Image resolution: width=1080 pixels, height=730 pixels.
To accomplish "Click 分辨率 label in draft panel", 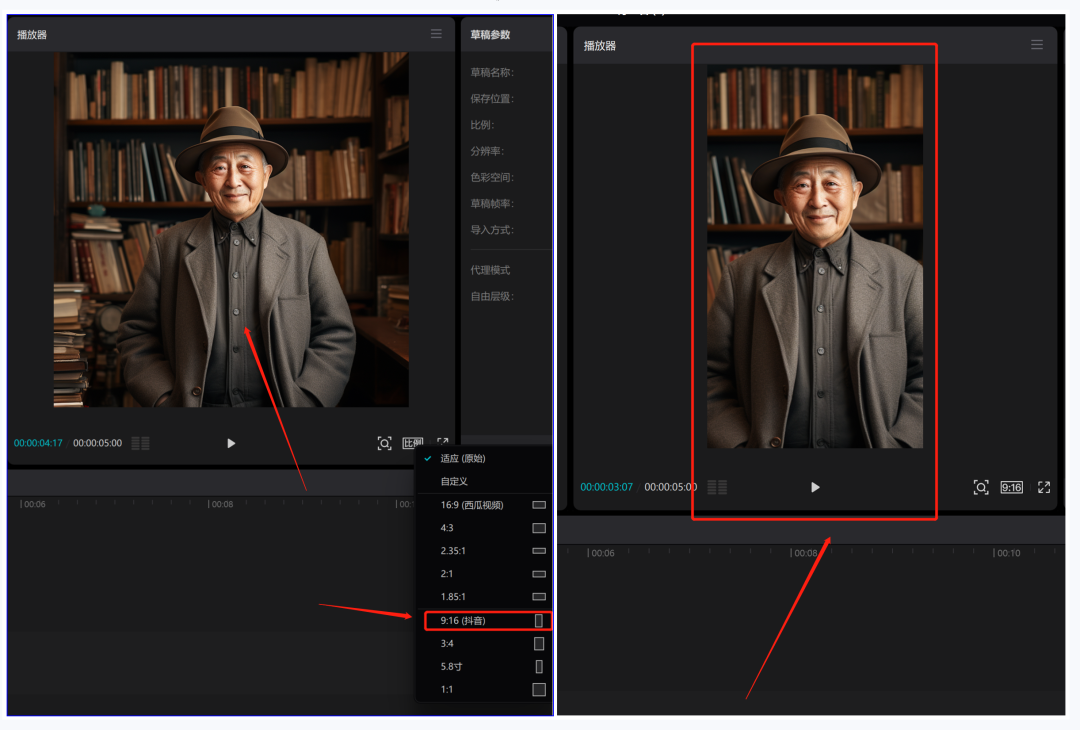I will [487, 151].
